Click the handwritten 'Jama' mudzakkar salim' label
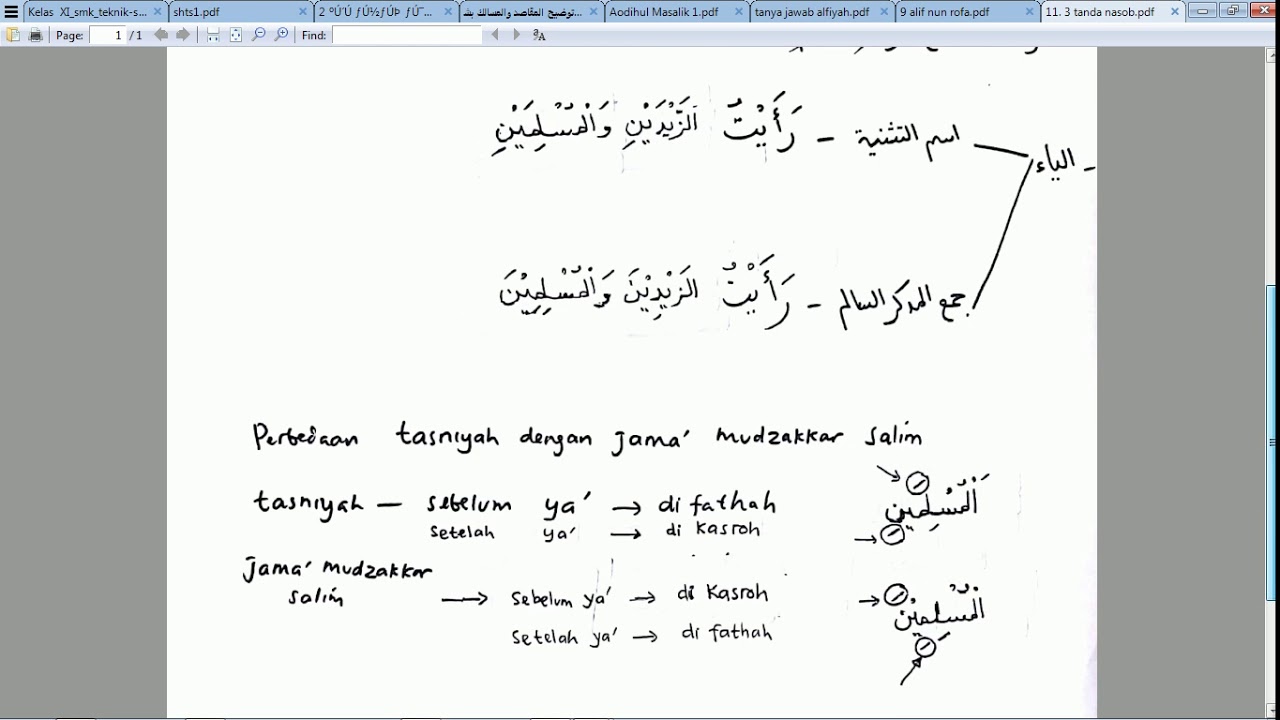1280x720 pixels. 337,584
